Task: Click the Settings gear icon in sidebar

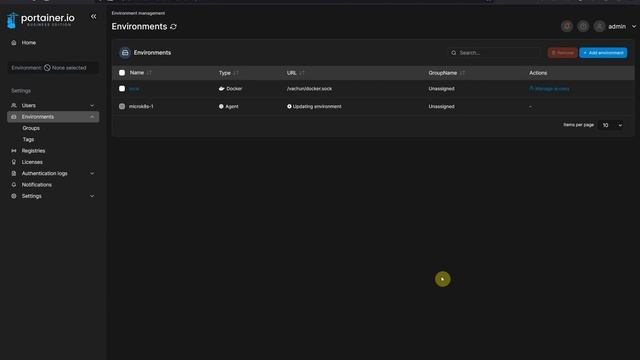Action: (14, 196)
